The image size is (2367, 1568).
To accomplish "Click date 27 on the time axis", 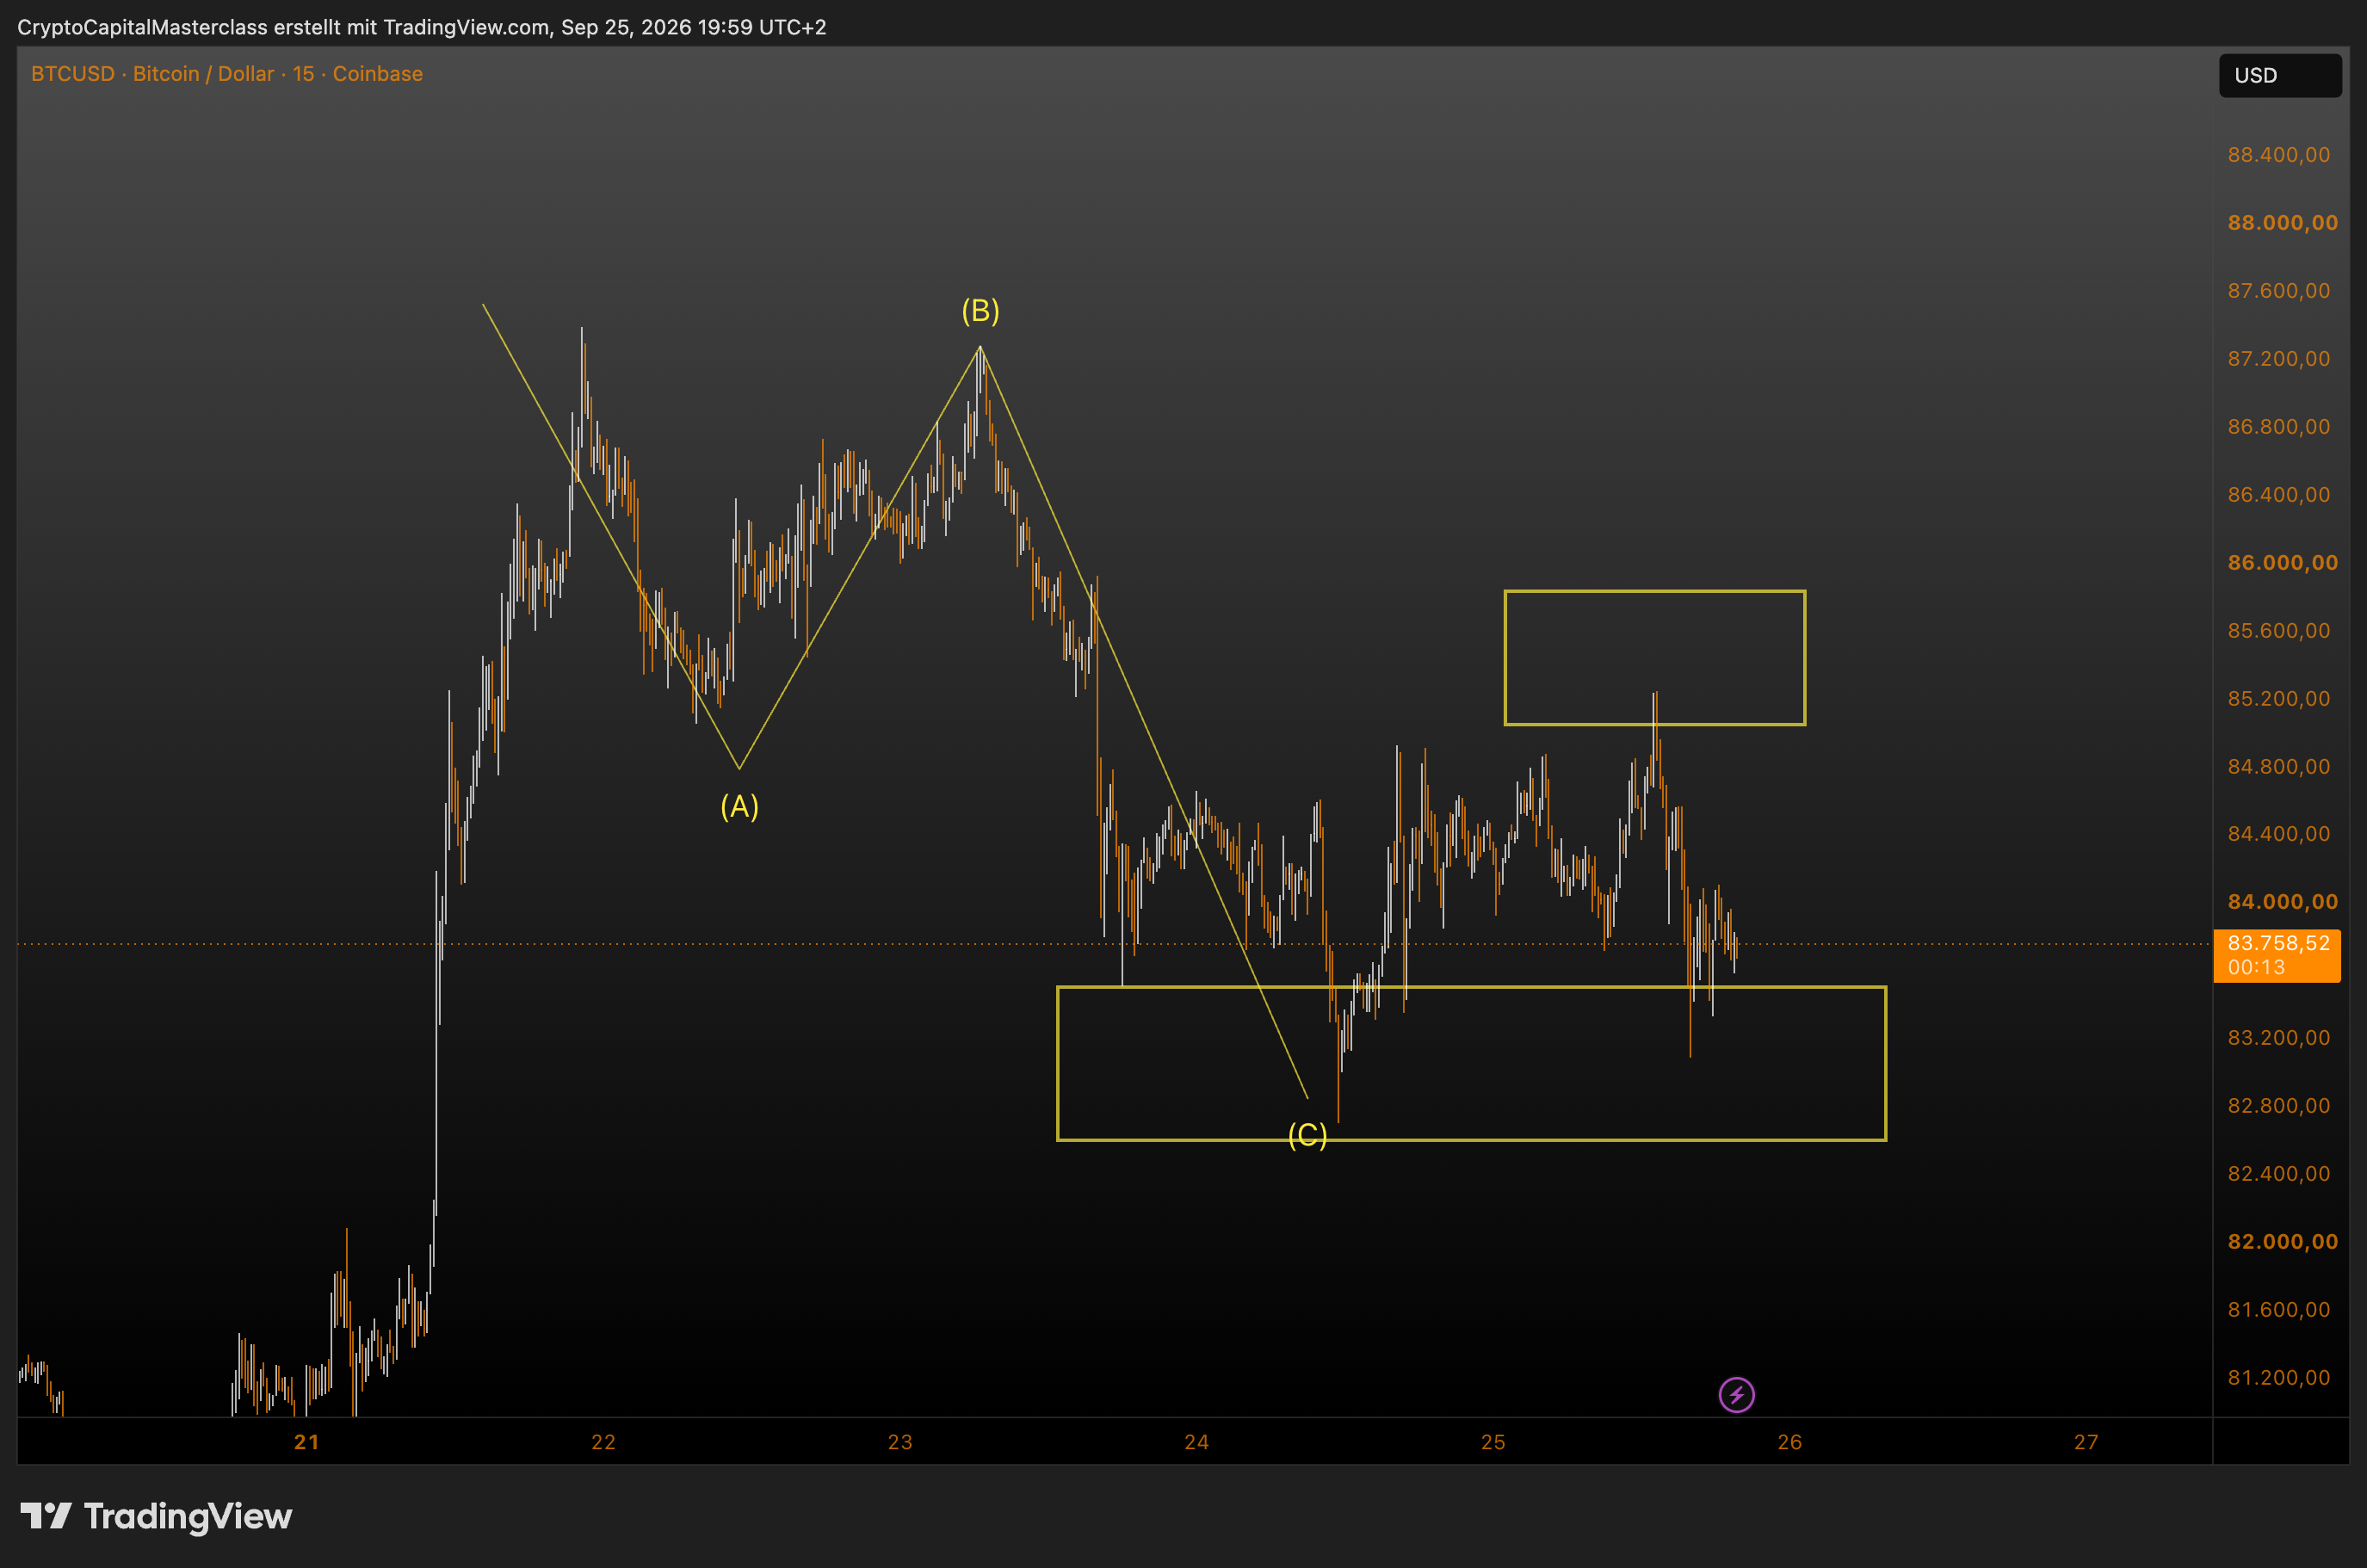I will [x=2085, y=1442].
